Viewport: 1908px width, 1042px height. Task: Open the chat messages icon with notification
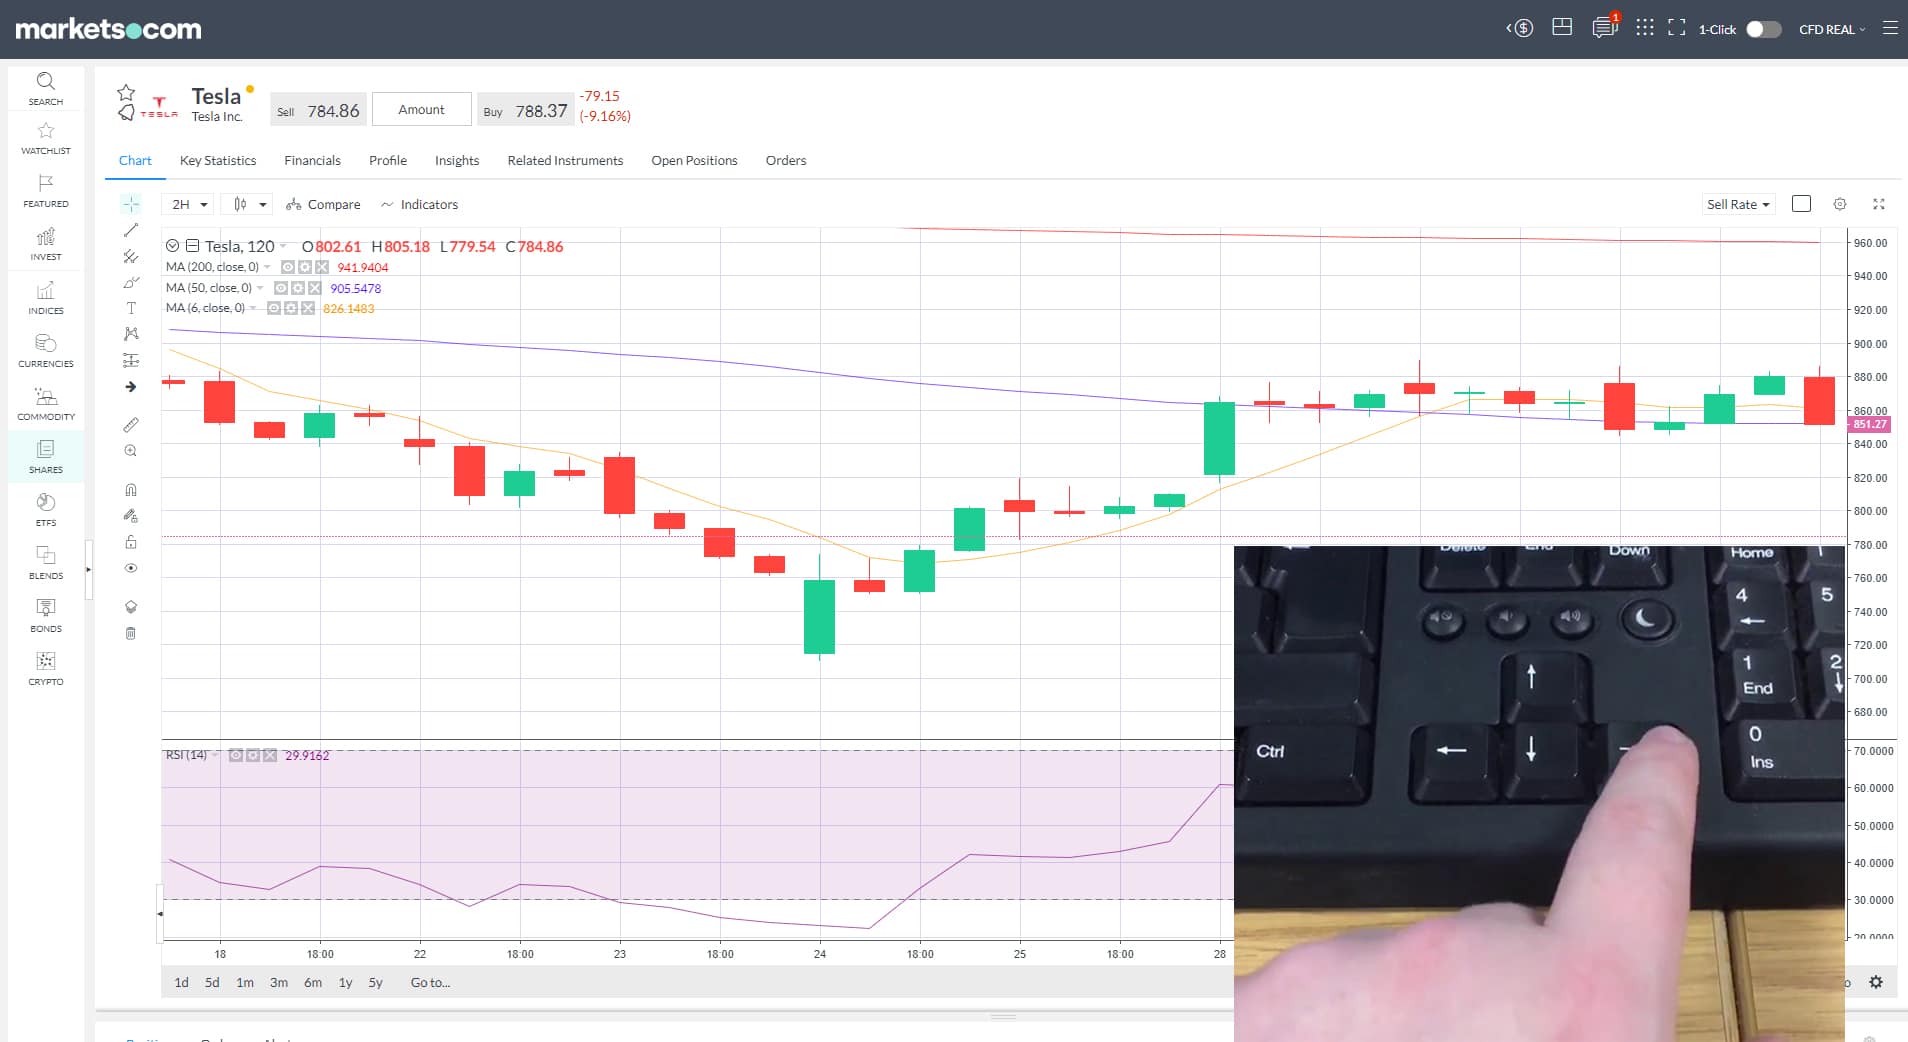1605,27
